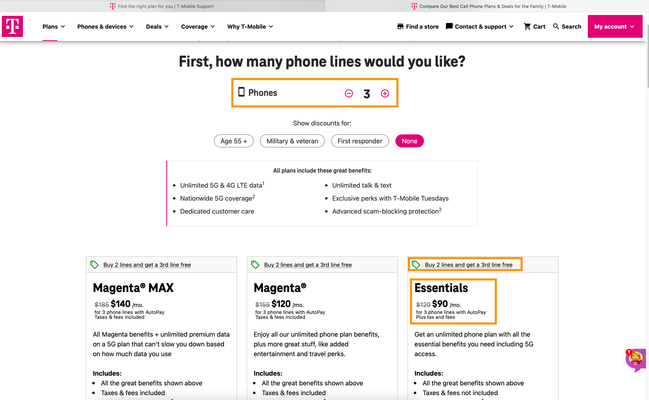The width and height of the screenshot is (649, 400).
Task: Increase phone lines with plus icon
Action: [x=385, y=94]
